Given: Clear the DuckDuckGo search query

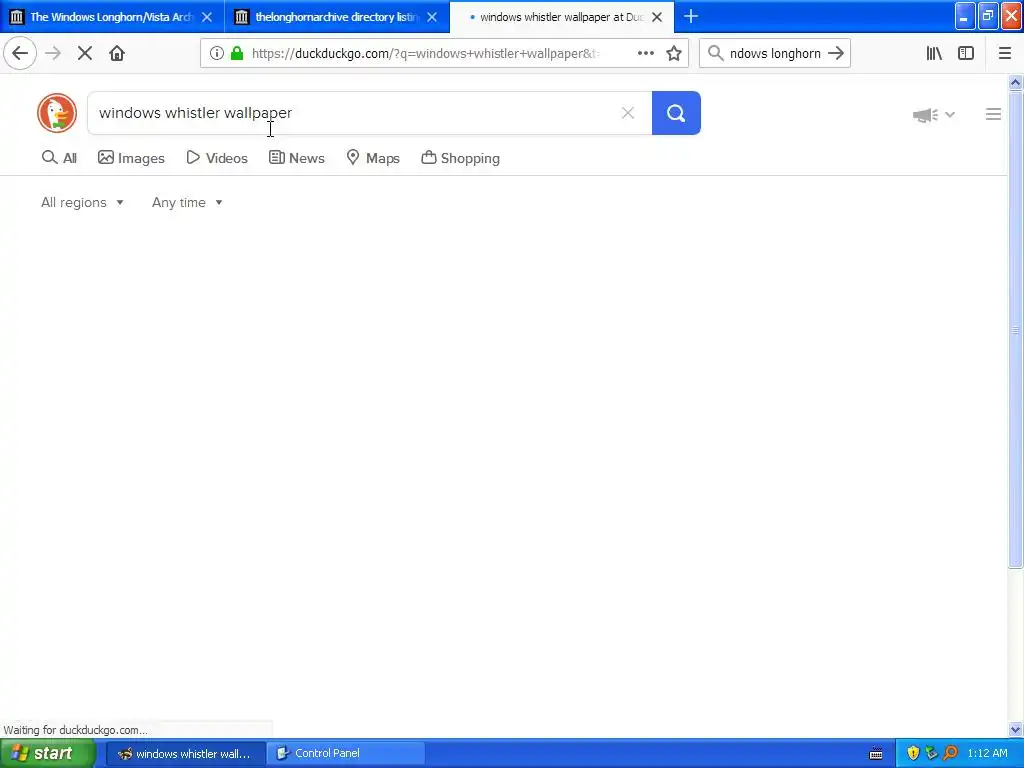Looking at the screenshot, I should tap(628, 113).
